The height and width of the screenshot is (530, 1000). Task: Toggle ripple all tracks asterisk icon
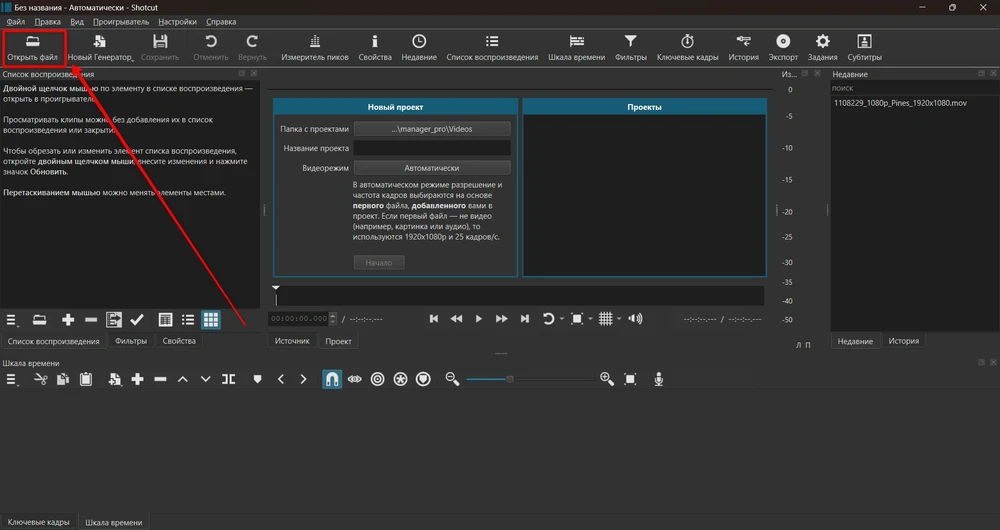401,379
